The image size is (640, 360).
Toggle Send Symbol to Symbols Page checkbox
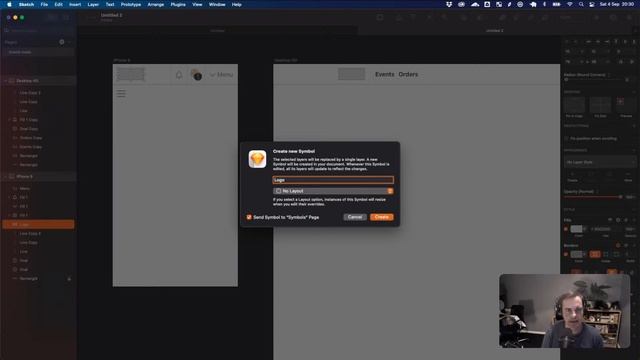[249, 217]
